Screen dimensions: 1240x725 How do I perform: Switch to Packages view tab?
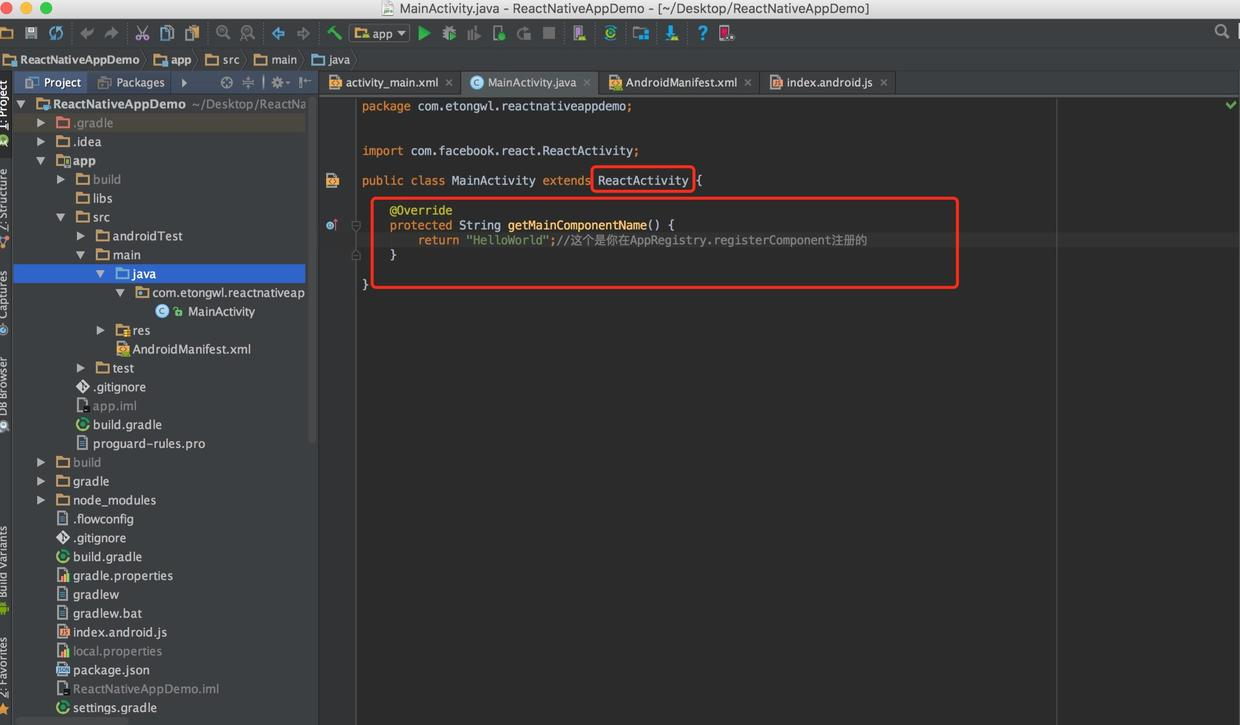(130, 82)
